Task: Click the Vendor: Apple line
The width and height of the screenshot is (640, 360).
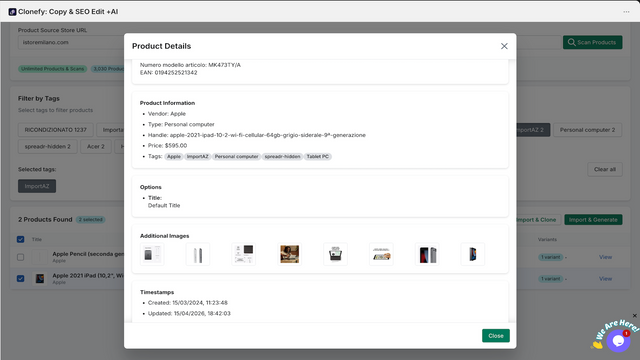Action: coord(167,114)
